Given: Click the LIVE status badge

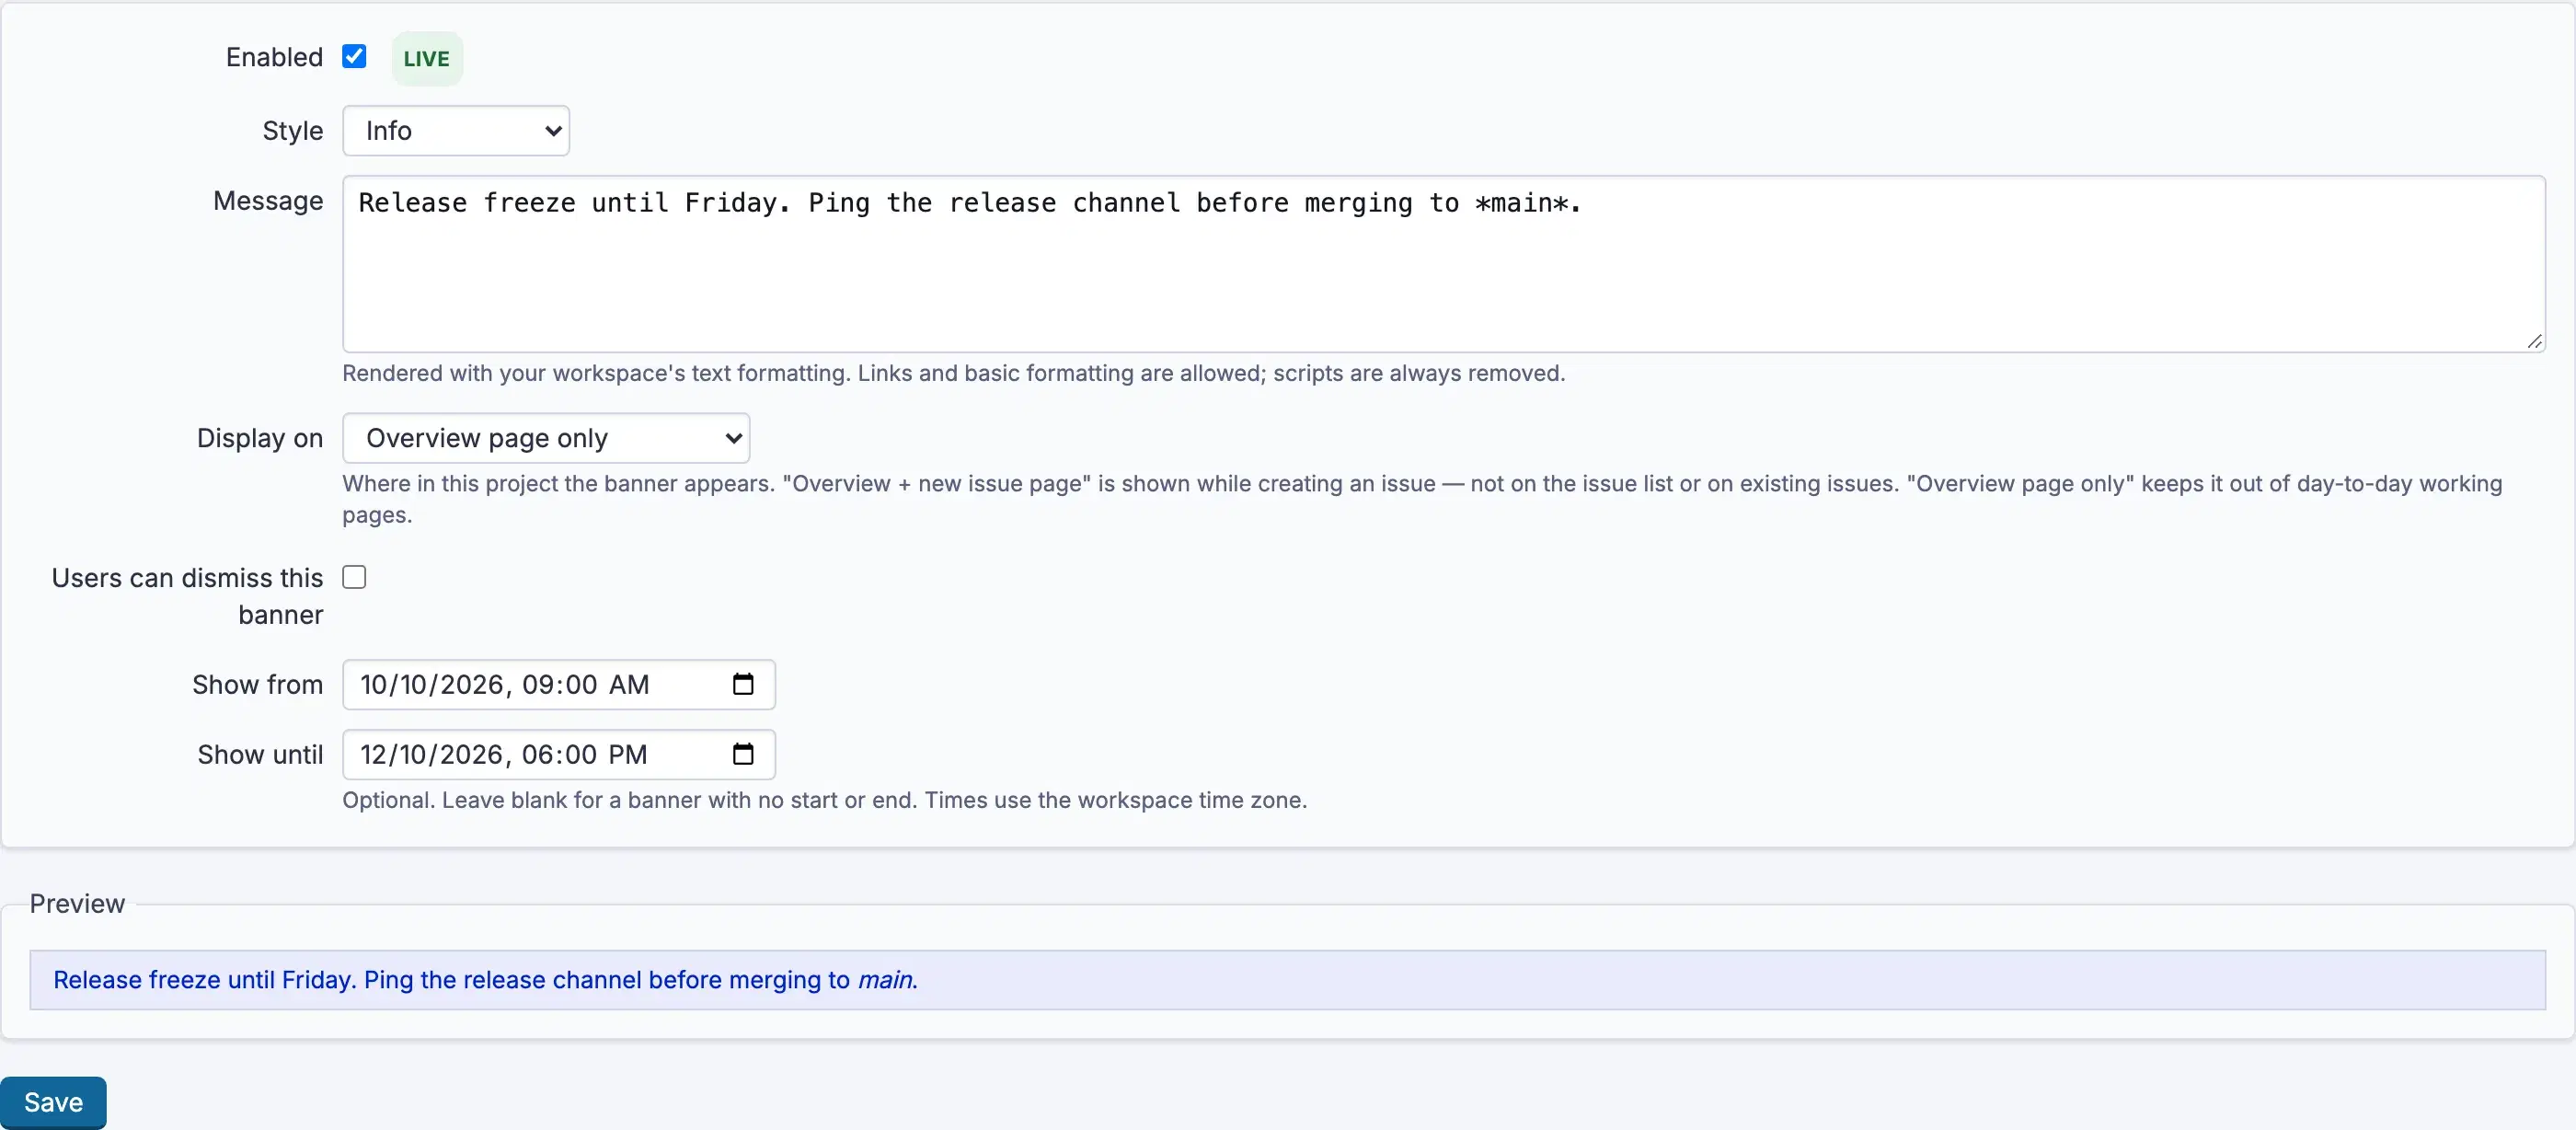Looking at the screenshot, I should point(427,59).
